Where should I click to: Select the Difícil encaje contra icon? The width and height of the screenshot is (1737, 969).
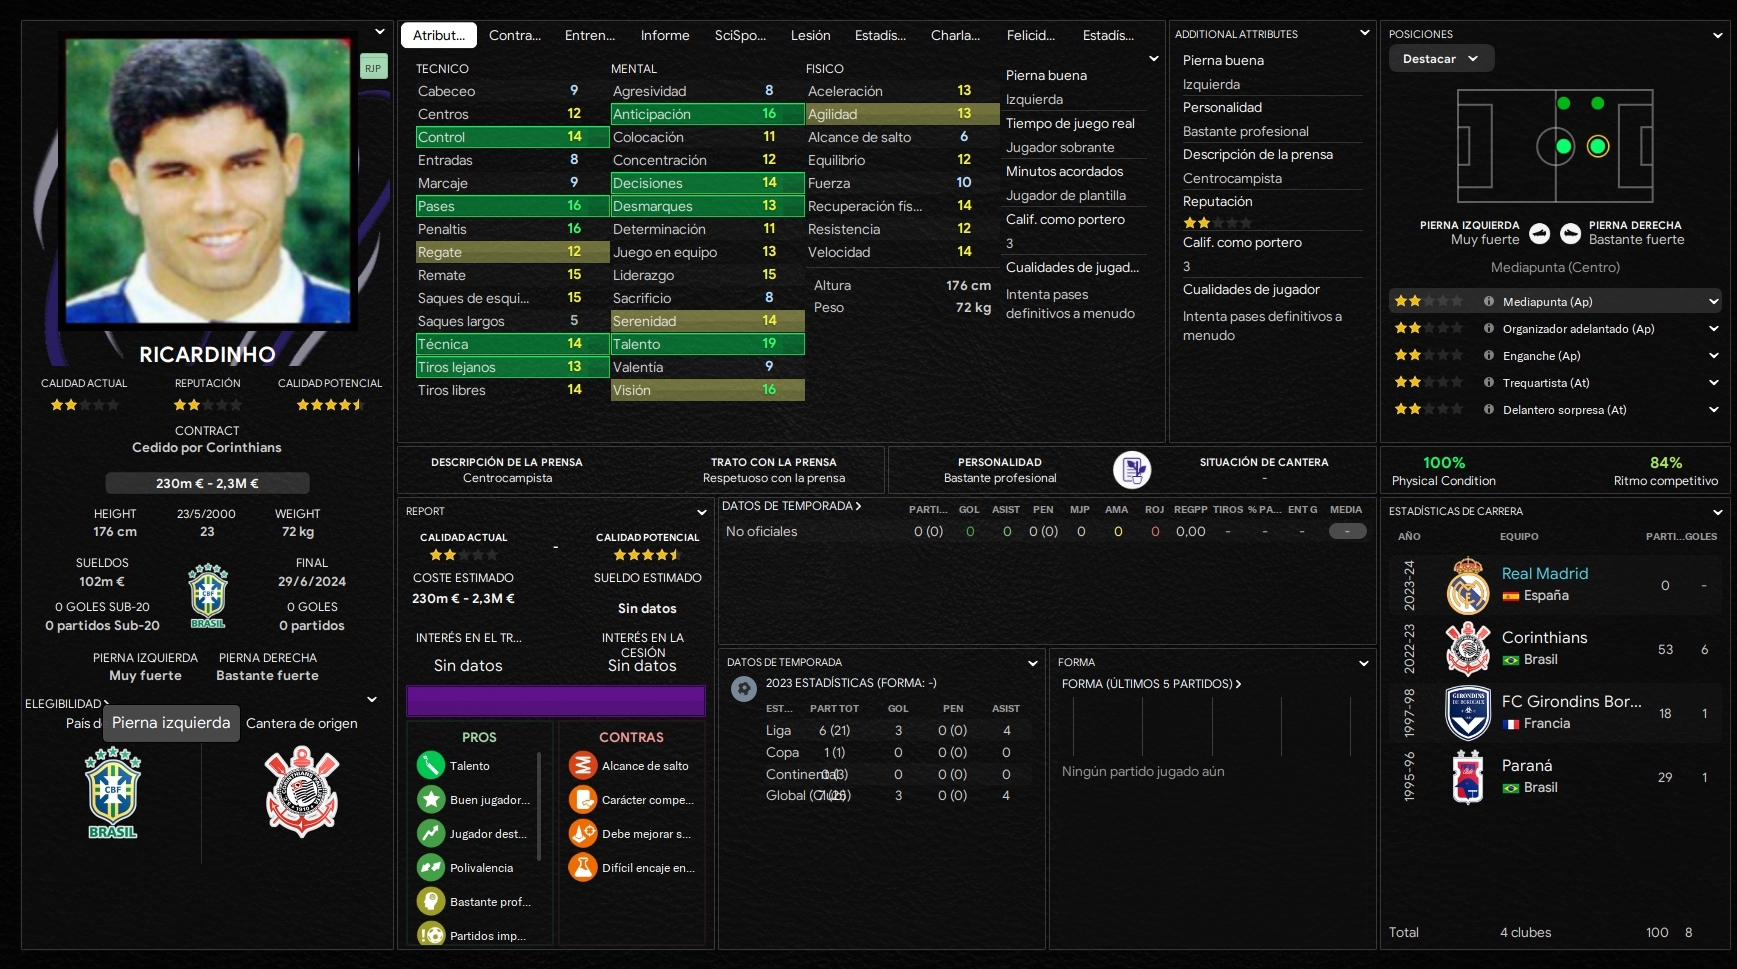(x=583, y=868)
